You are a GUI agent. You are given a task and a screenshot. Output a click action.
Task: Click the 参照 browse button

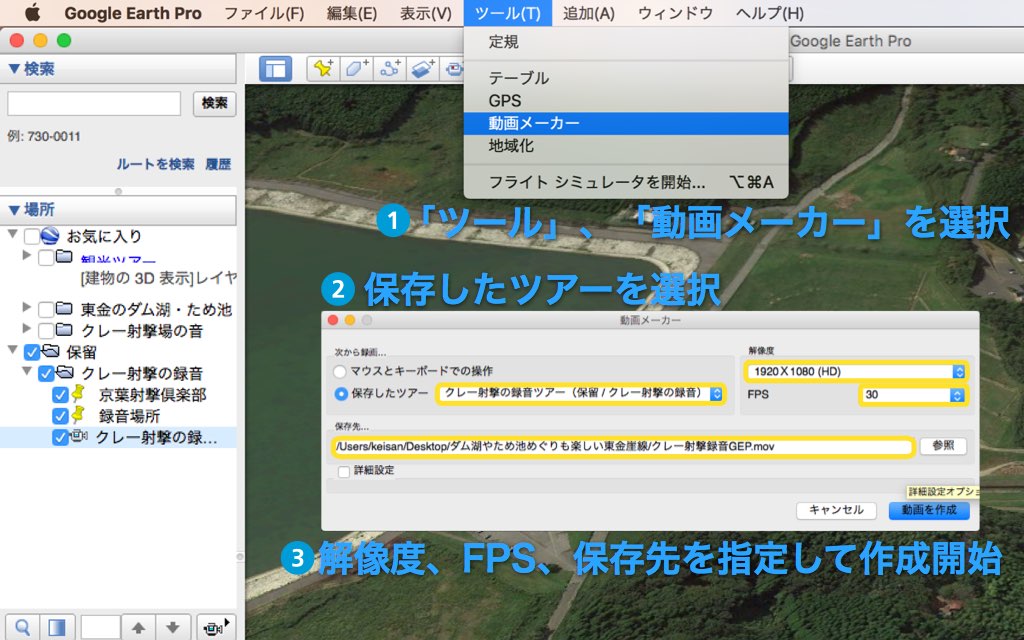(943, 445)
